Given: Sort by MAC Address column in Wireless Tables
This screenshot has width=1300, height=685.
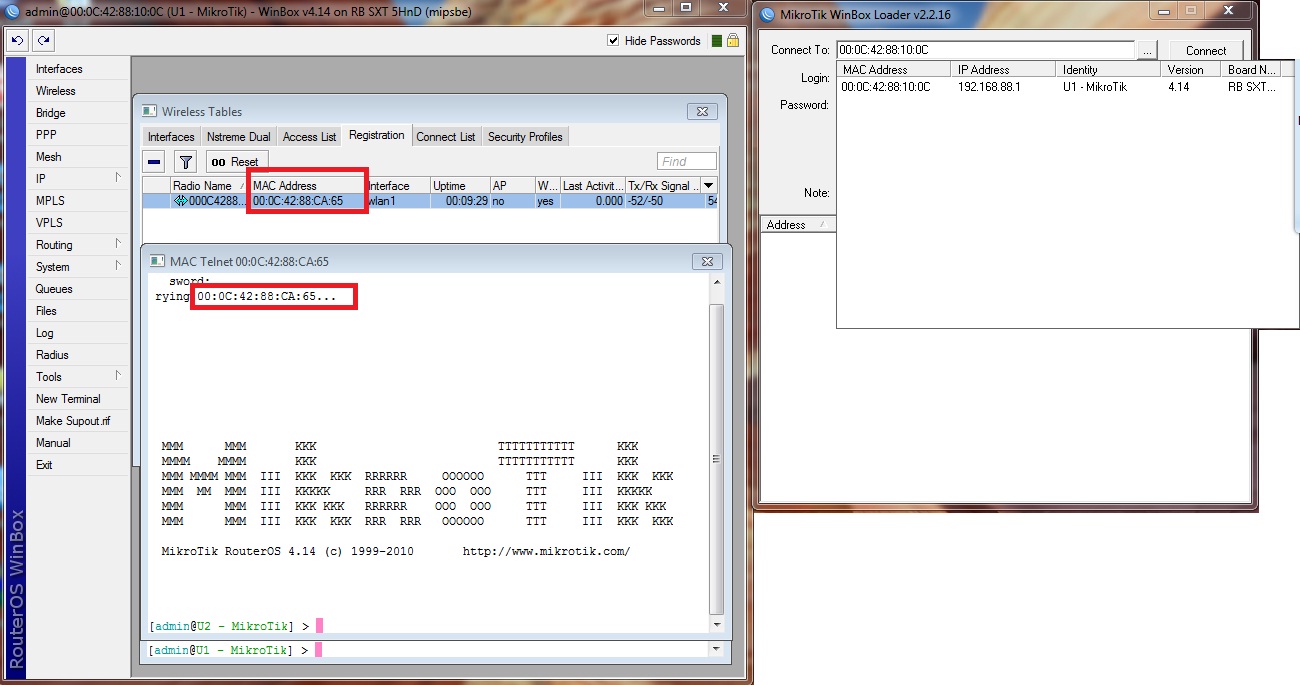Looking at the screenshot, I should tap(308, 186).
